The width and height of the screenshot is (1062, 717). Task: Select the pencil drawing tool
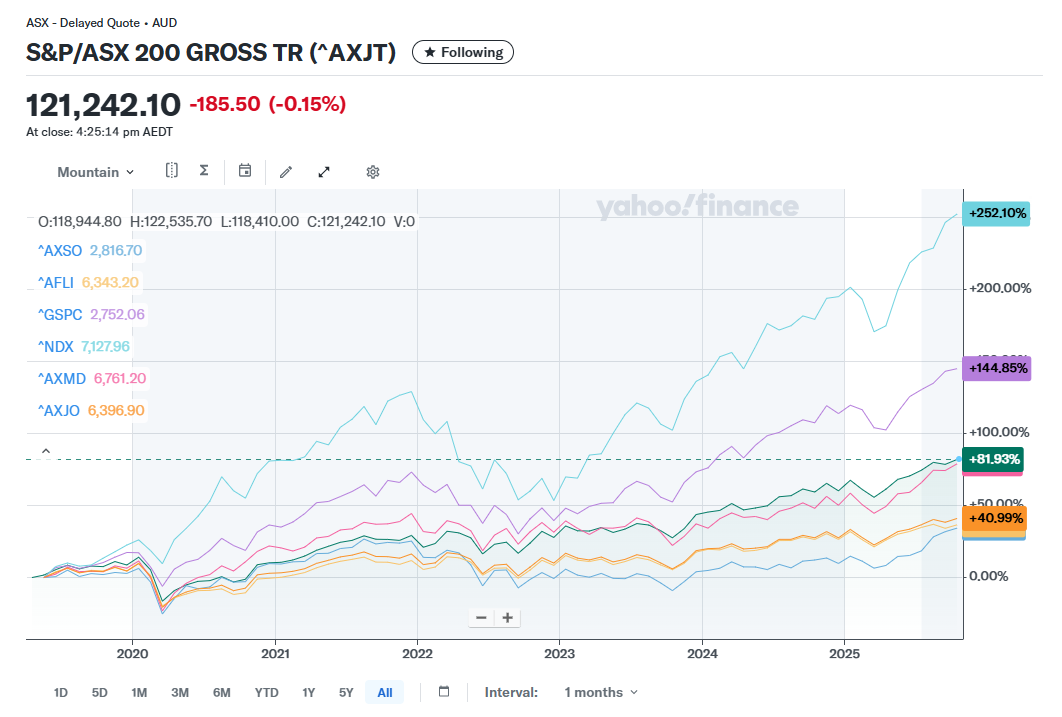(x=286, y=172)
